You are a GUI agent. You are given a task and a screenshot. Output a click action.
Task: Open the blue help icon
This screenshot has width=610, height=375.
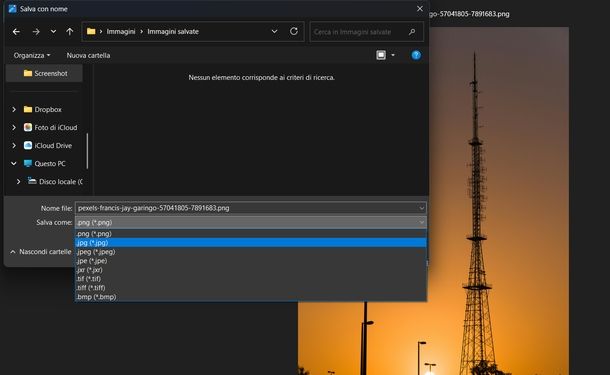(x=416, y=55)
